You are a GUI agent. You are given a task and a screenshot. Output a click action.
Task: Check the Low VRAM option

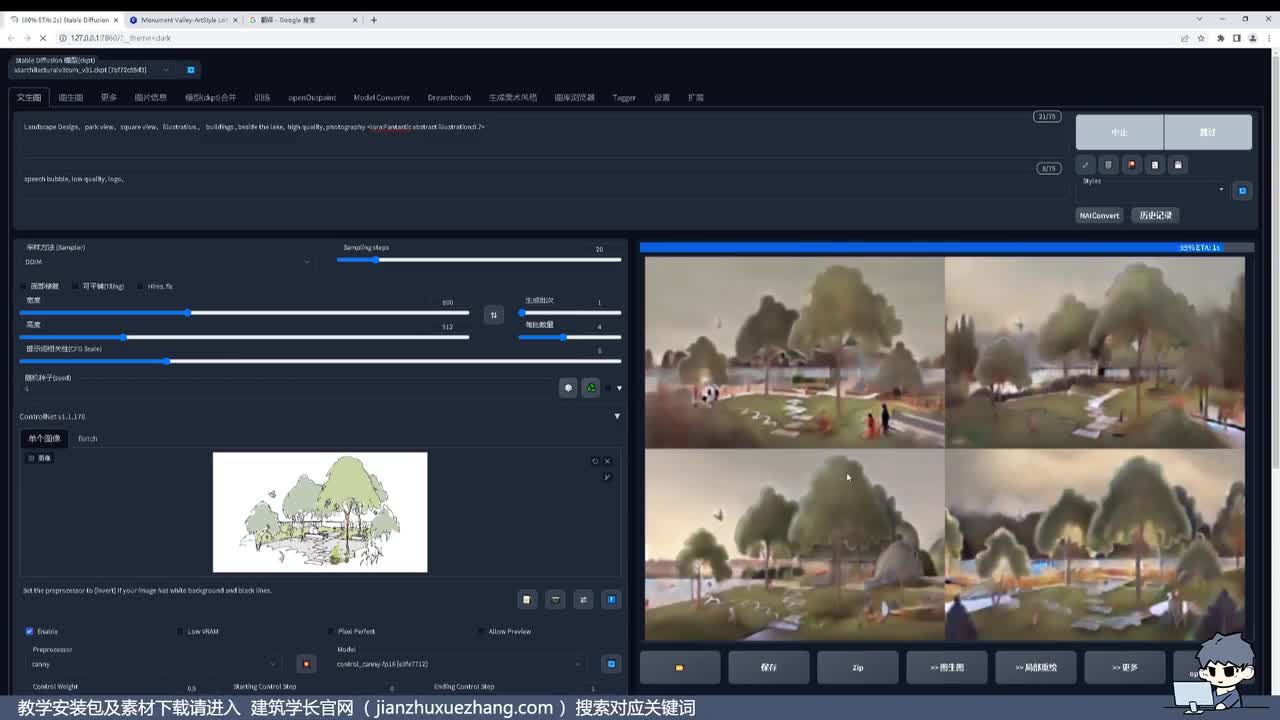(x=180, y=631)
